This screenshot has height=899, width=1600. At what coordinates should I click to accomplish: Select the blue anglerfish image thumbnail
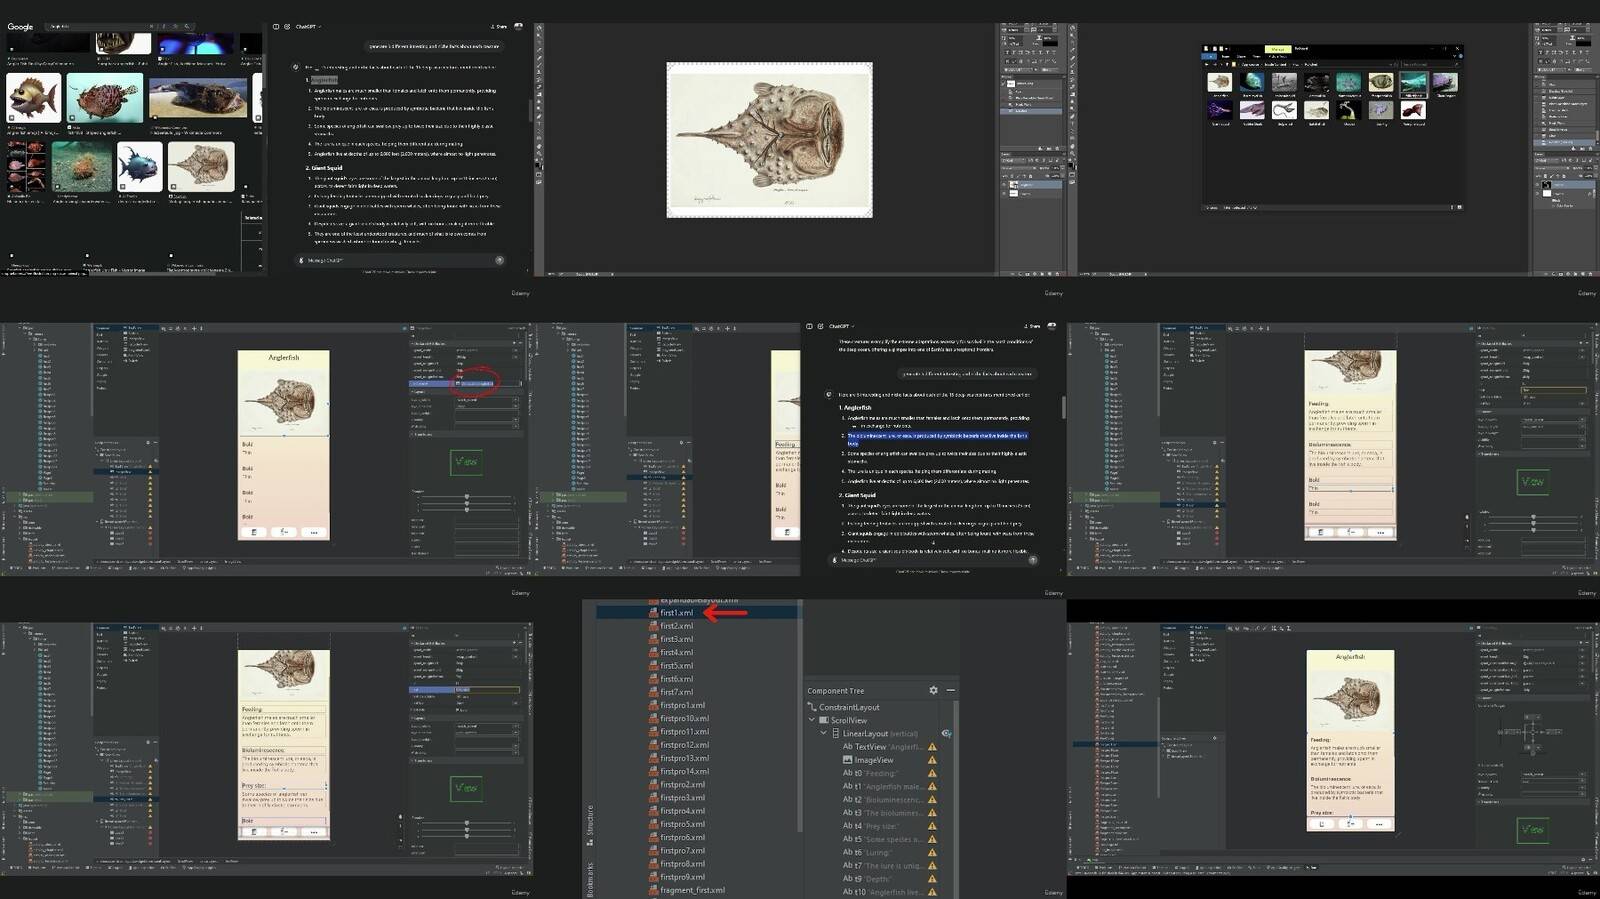(x=139, y=166)
